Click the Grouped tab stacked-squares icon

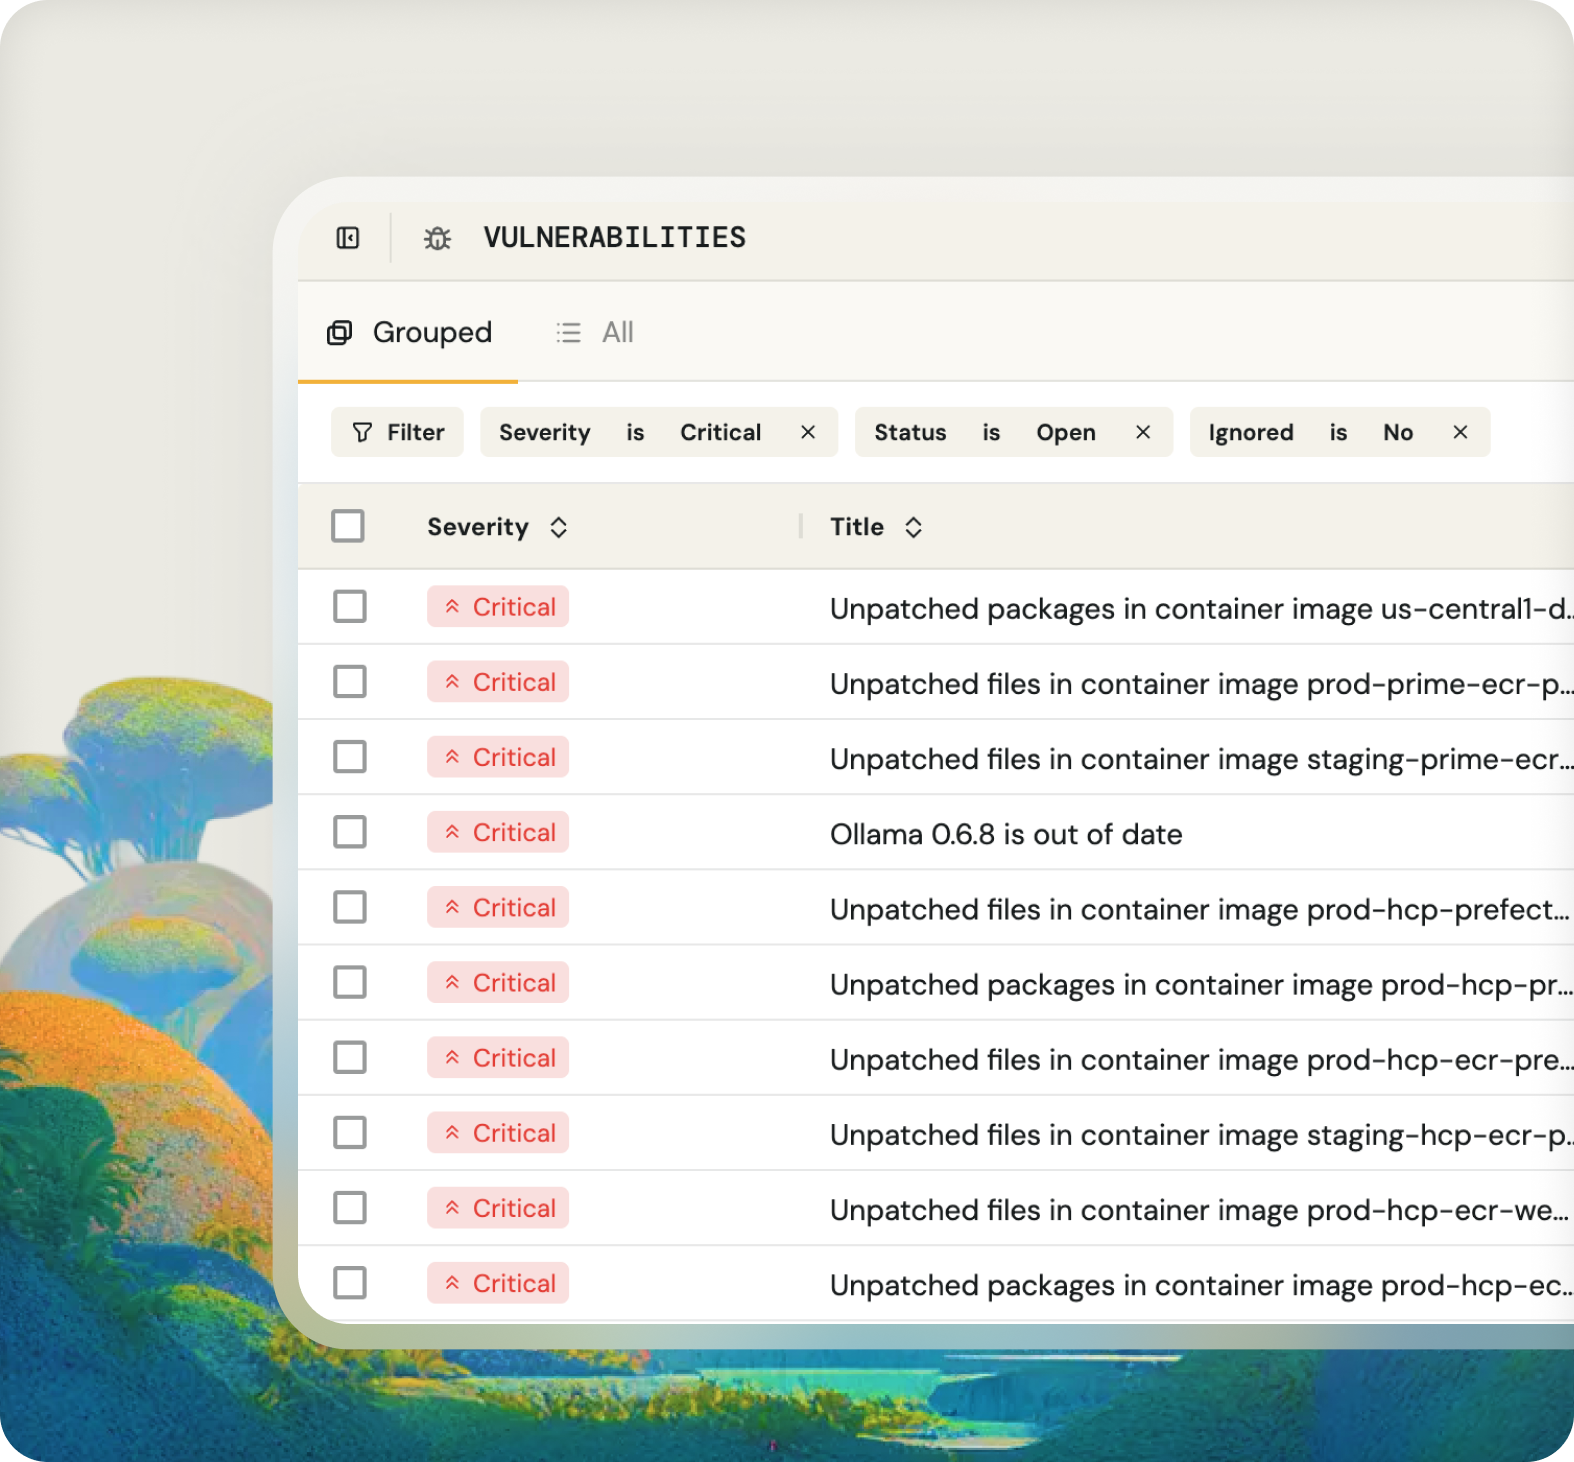coord(340,332)
